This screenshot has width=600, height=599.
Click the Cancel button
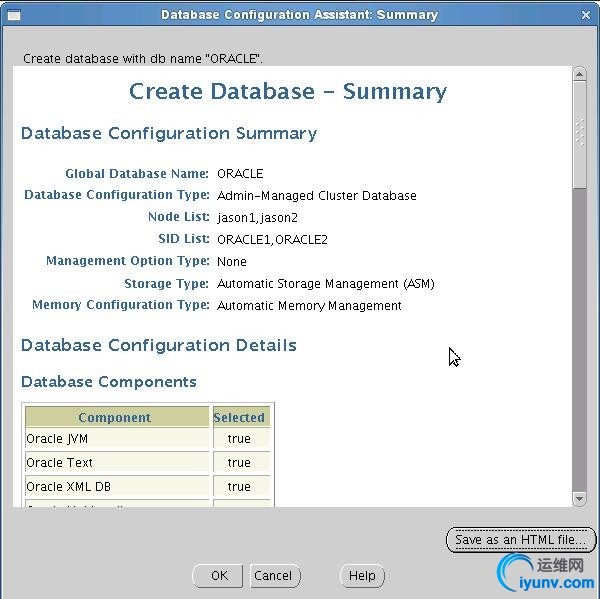tap(275, 575)
